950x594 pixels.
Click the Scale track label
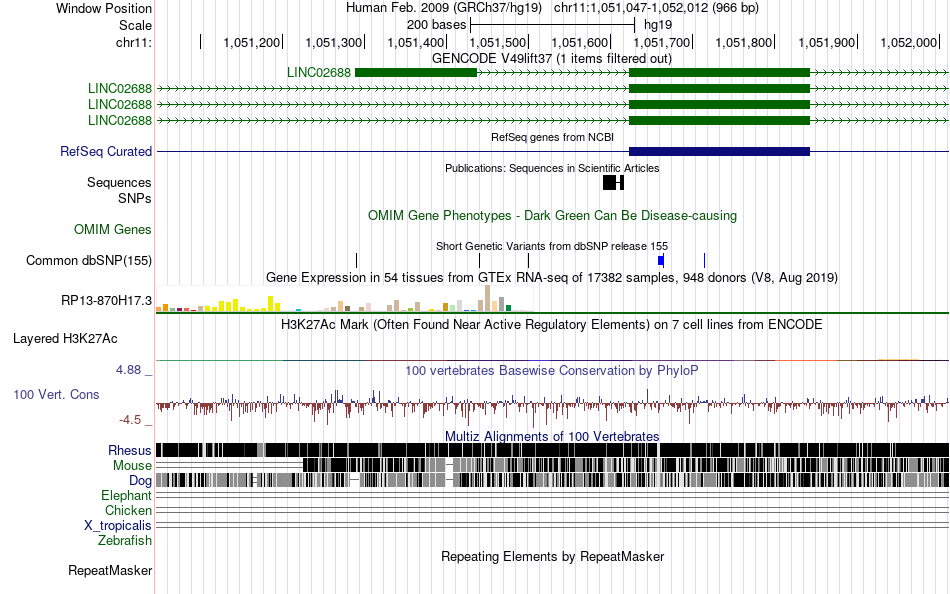coord(135,25)
